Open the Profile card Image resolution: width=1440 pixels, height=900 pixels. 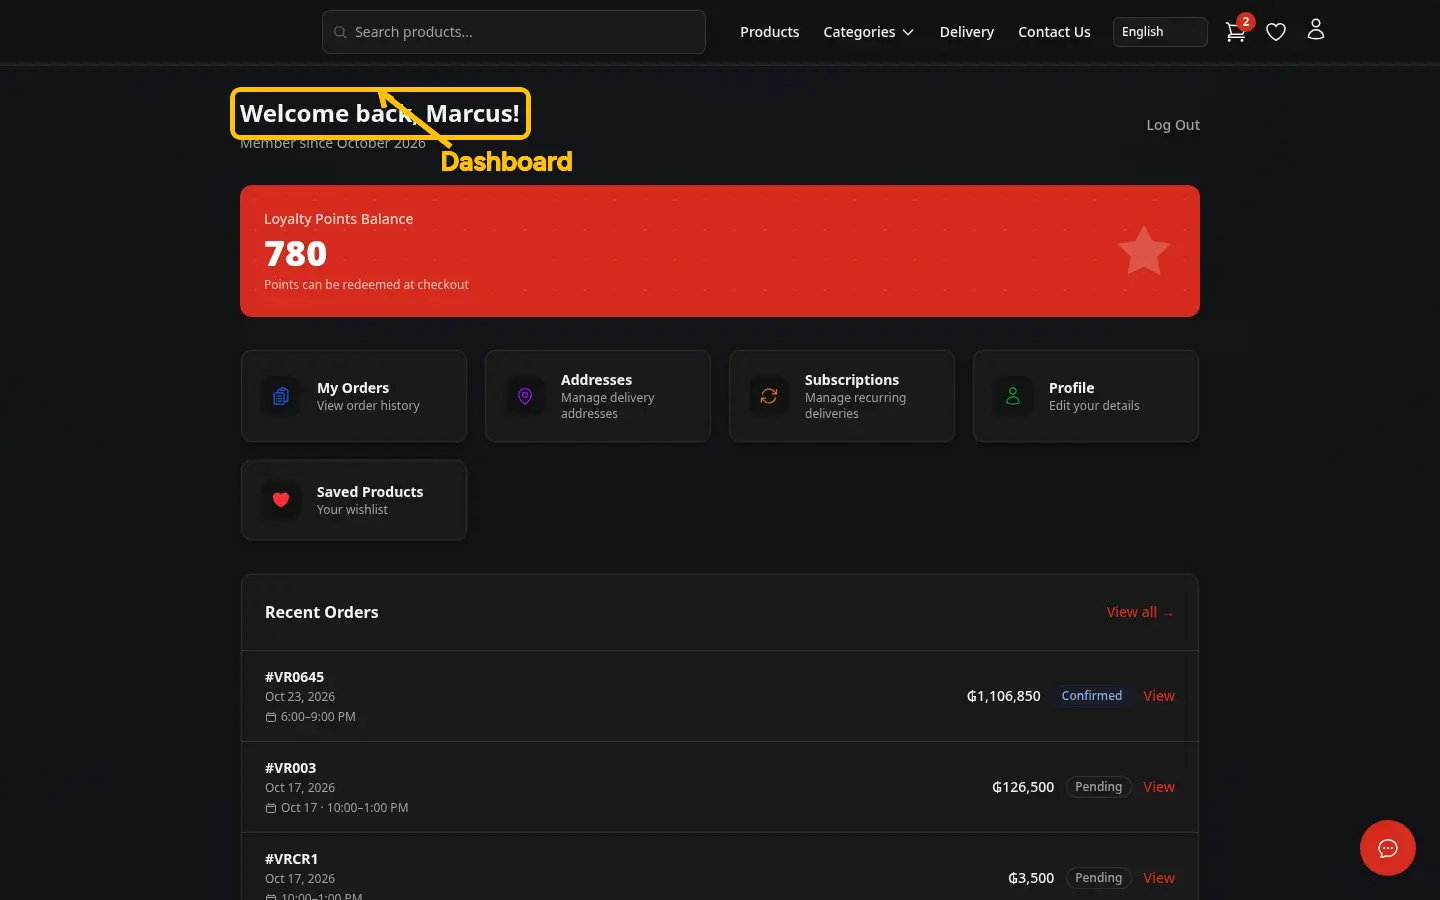(x=1086, y=396)
